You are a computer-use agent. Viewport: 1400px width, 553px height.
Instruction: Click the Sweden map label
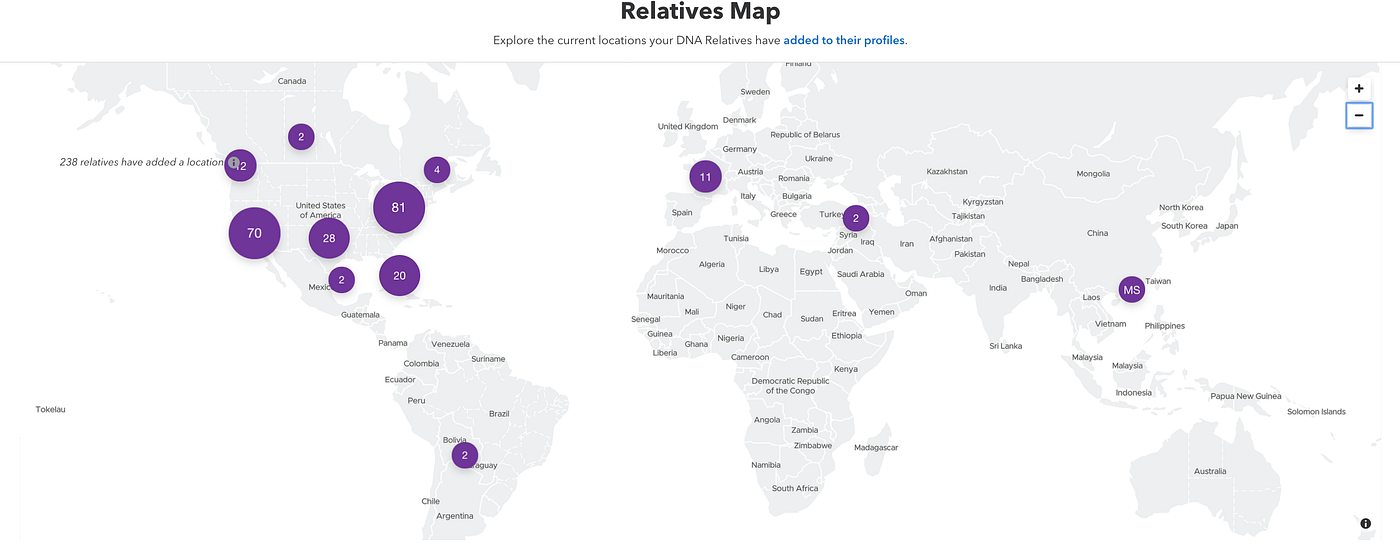point(755,92)
